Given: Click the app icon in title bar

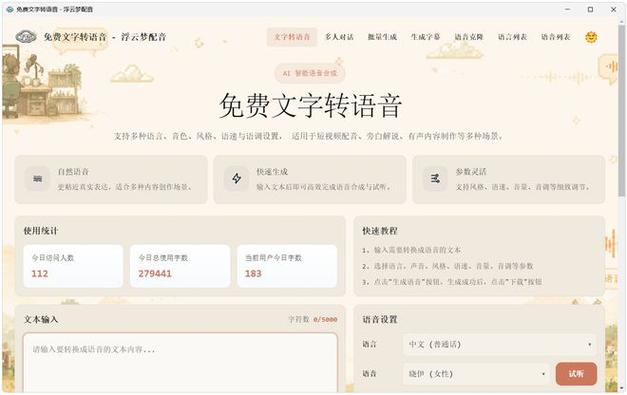Looking at the screenshot, I should pyautogui.click(x=10, y=9).
